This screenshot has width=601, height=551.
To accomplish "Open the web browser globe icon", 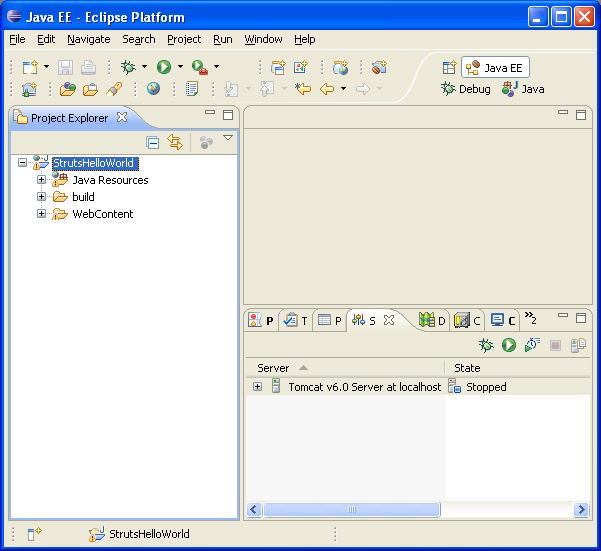I will coord(153,89).
